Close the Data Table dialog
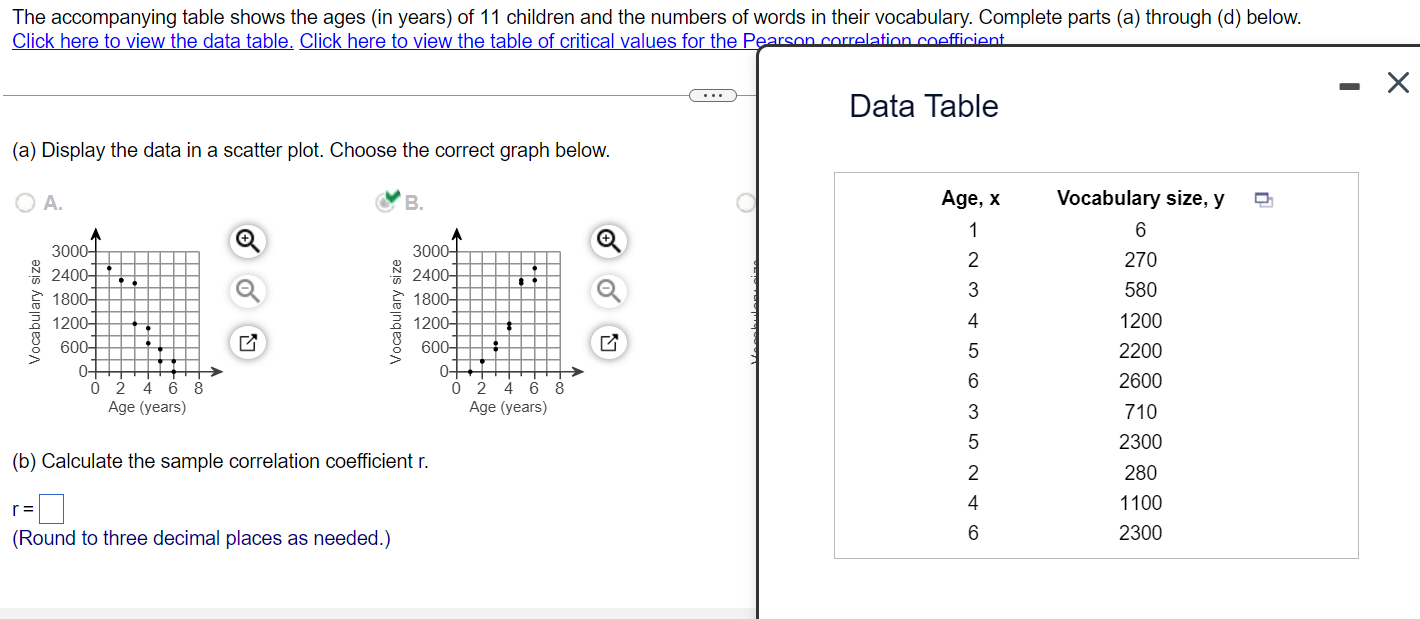1420x619 pixels. (x=1397, y=83)
